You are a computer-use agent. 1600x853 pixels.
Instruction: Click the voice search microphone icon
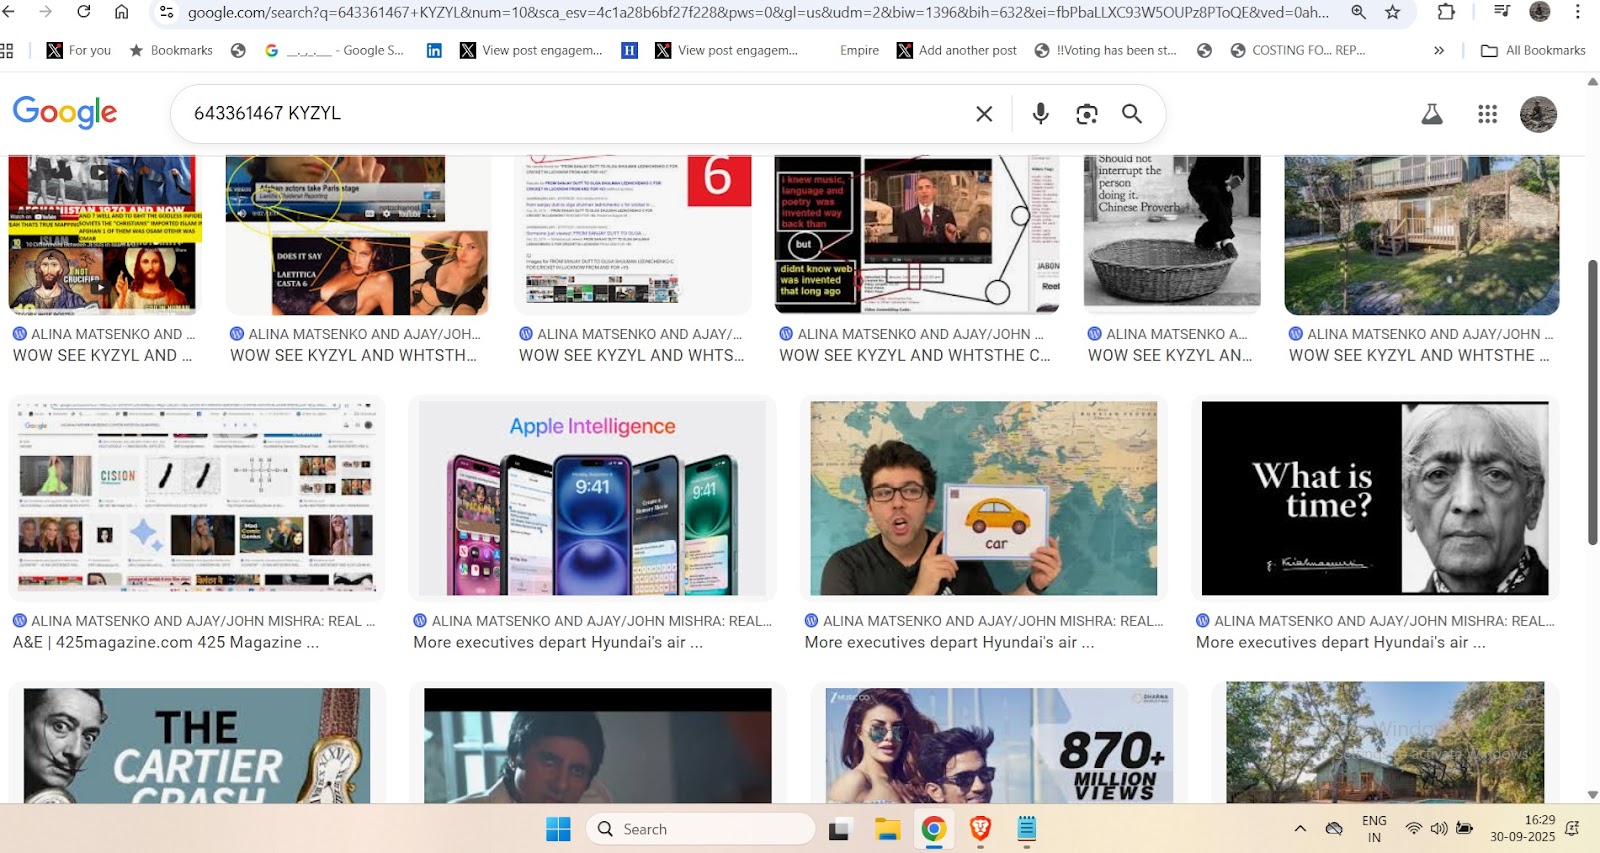click(1040, 114)
